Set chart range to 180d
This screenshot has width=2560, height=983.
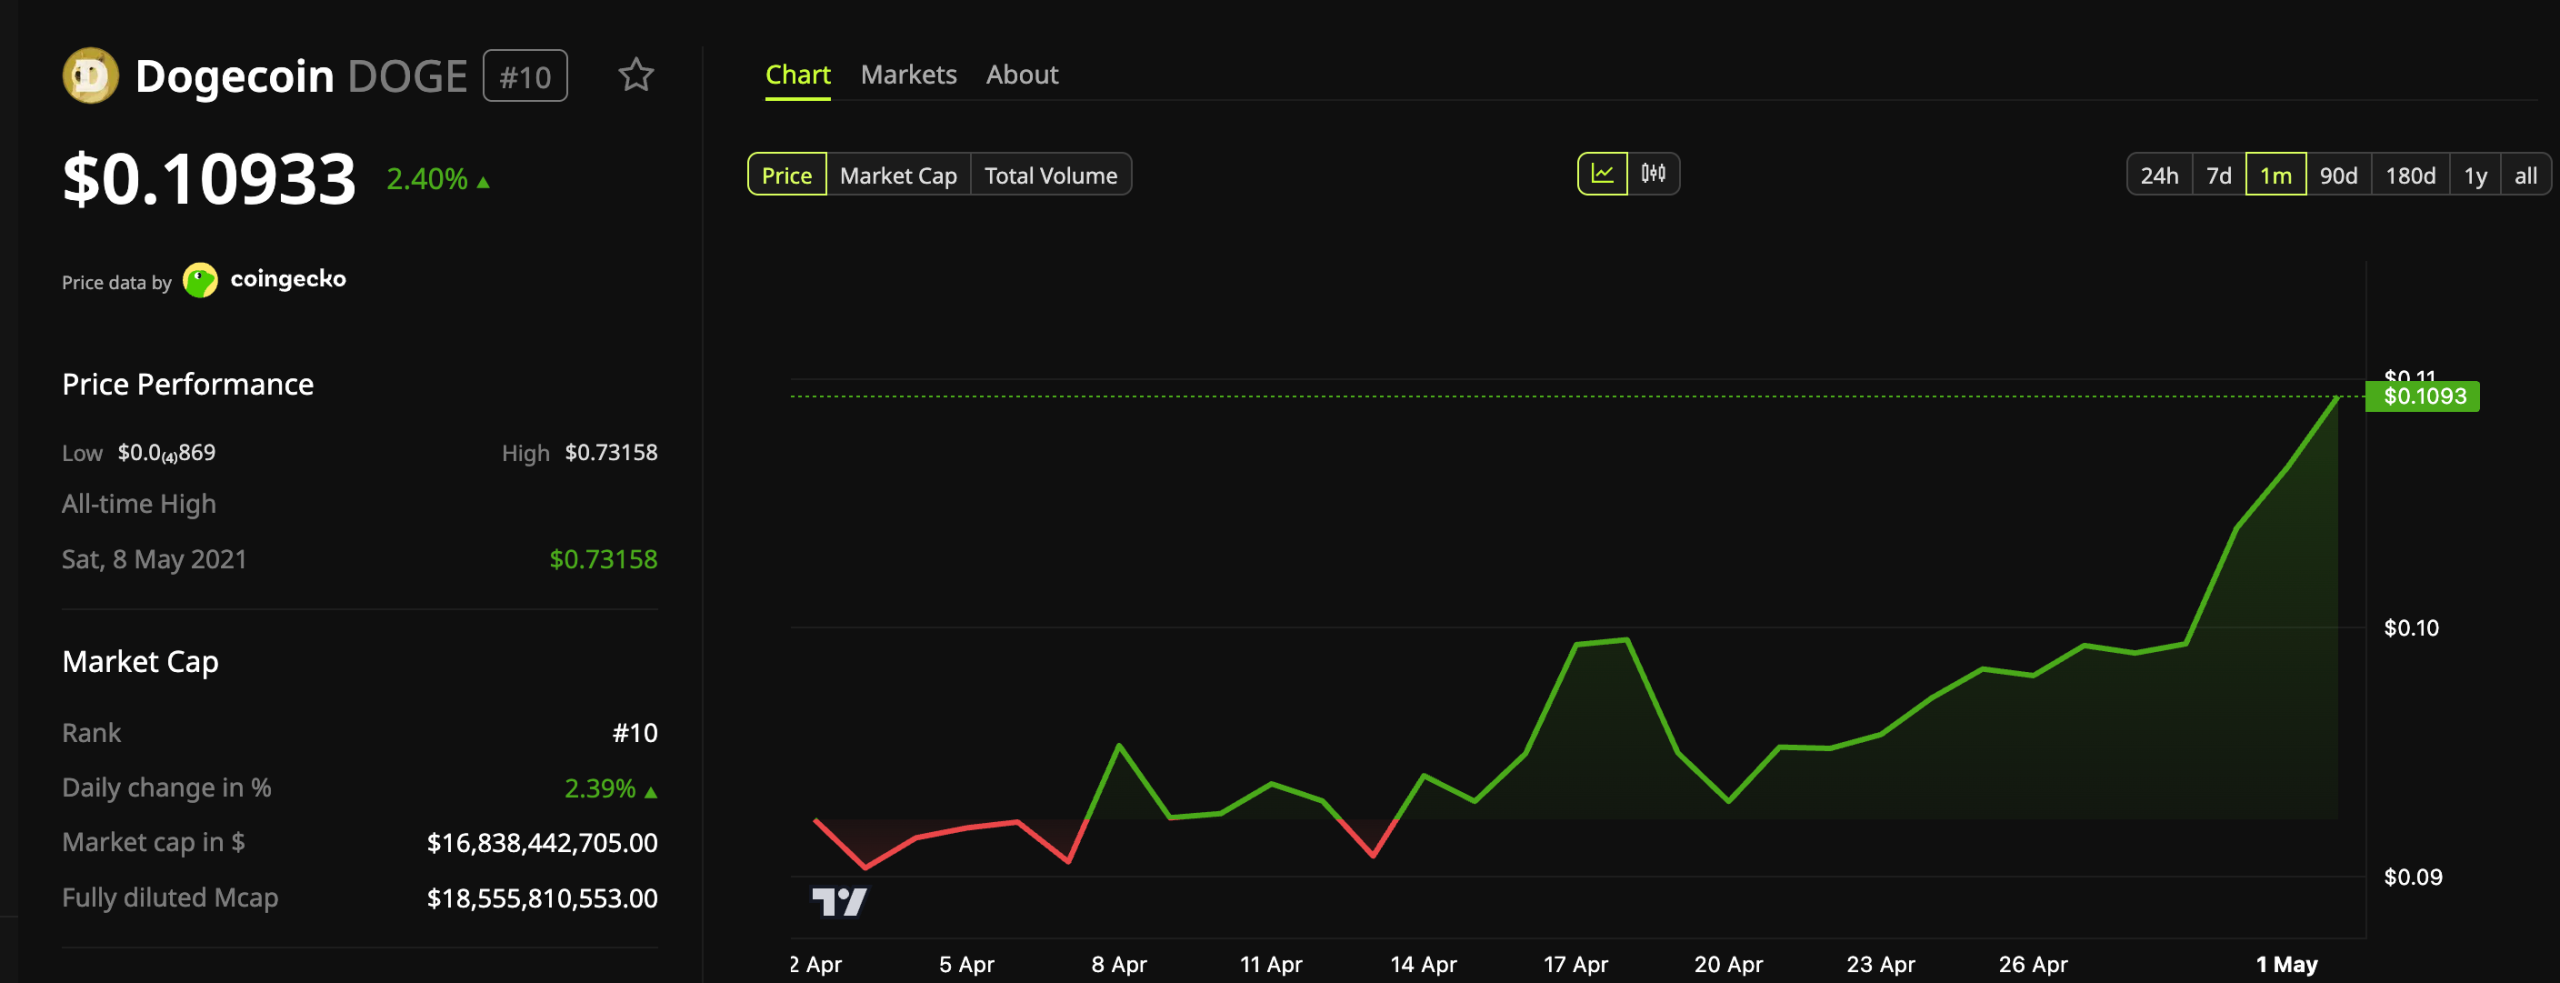[2410, 175]
